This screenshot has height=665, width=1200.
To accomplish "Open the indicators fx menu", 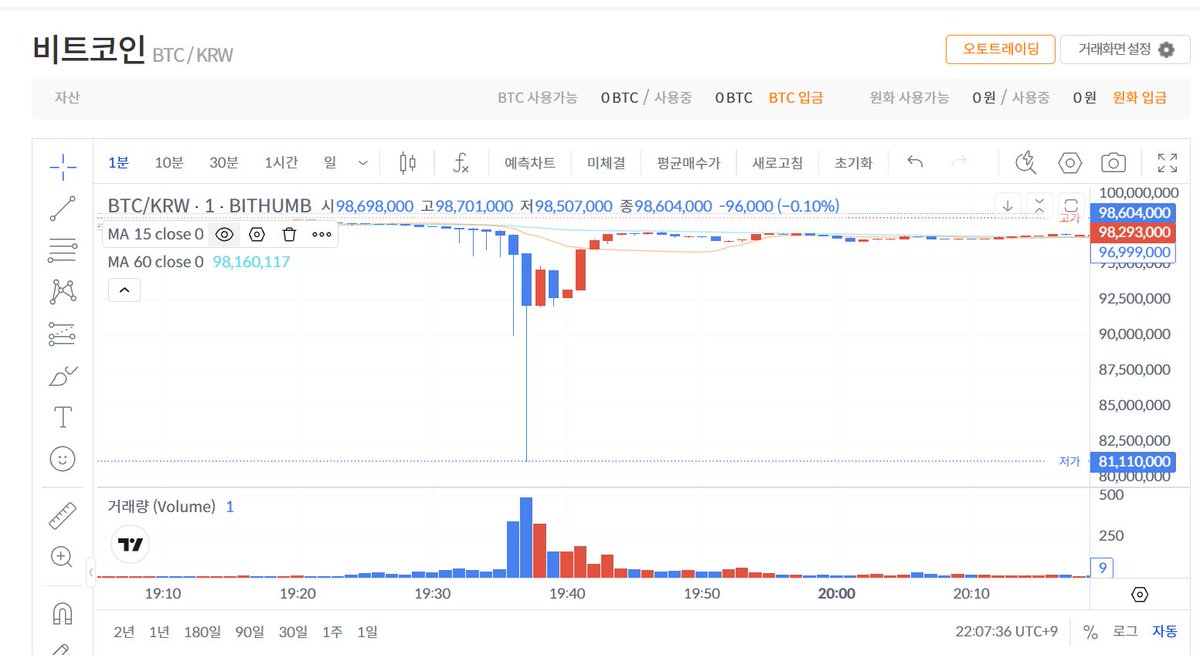I will pyautogui.click(x=461, y=163).
